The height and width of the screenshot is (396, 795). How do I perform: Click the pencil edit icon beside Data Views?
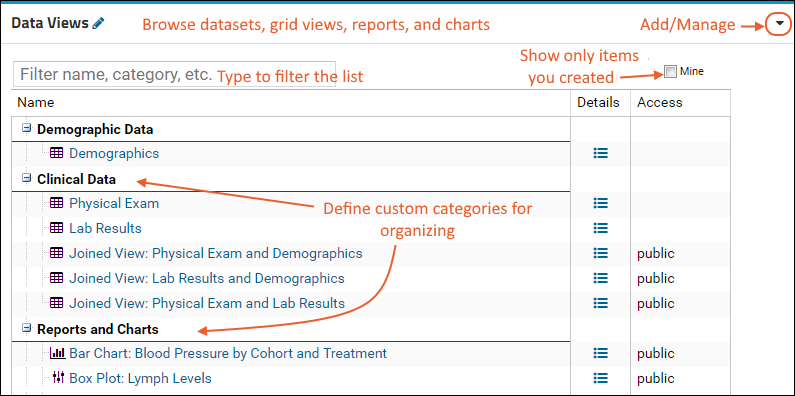click(x=99, y=23)
